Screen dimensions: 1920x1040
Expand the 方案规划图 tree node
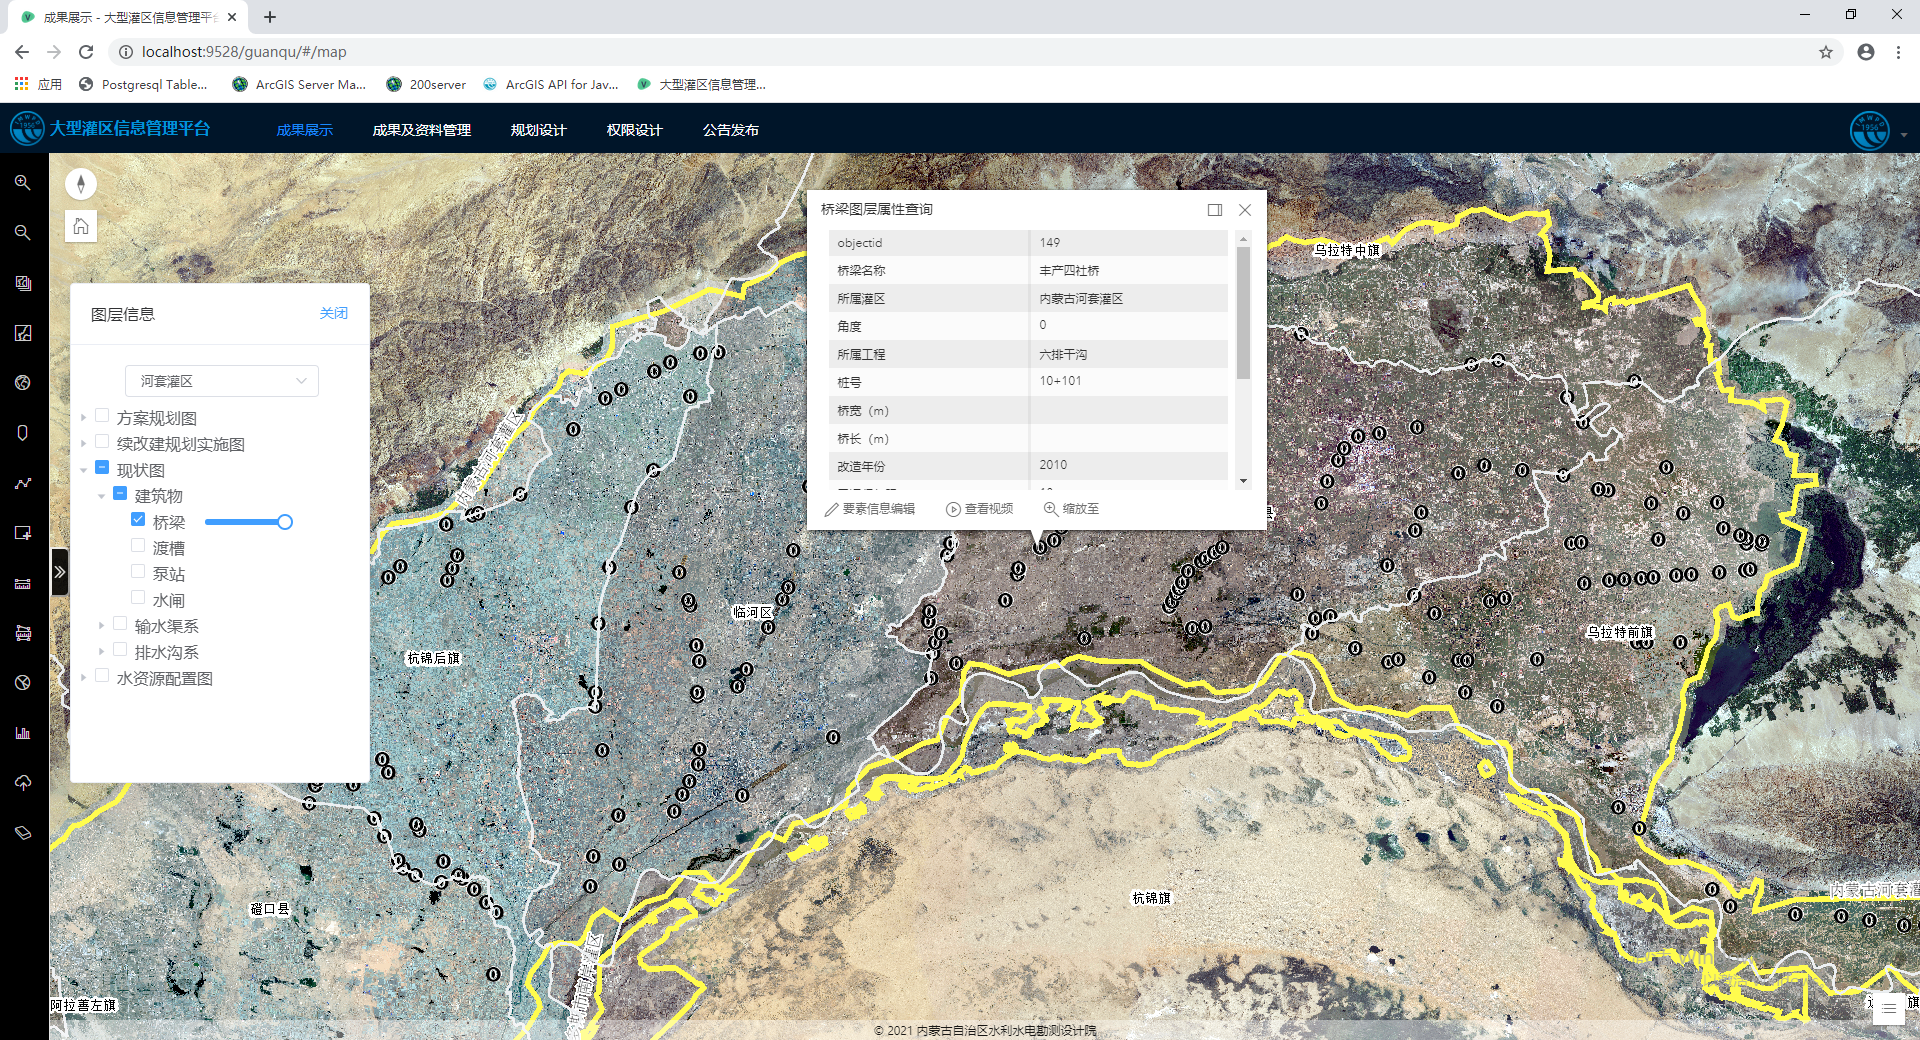click(x=84, y=417)
